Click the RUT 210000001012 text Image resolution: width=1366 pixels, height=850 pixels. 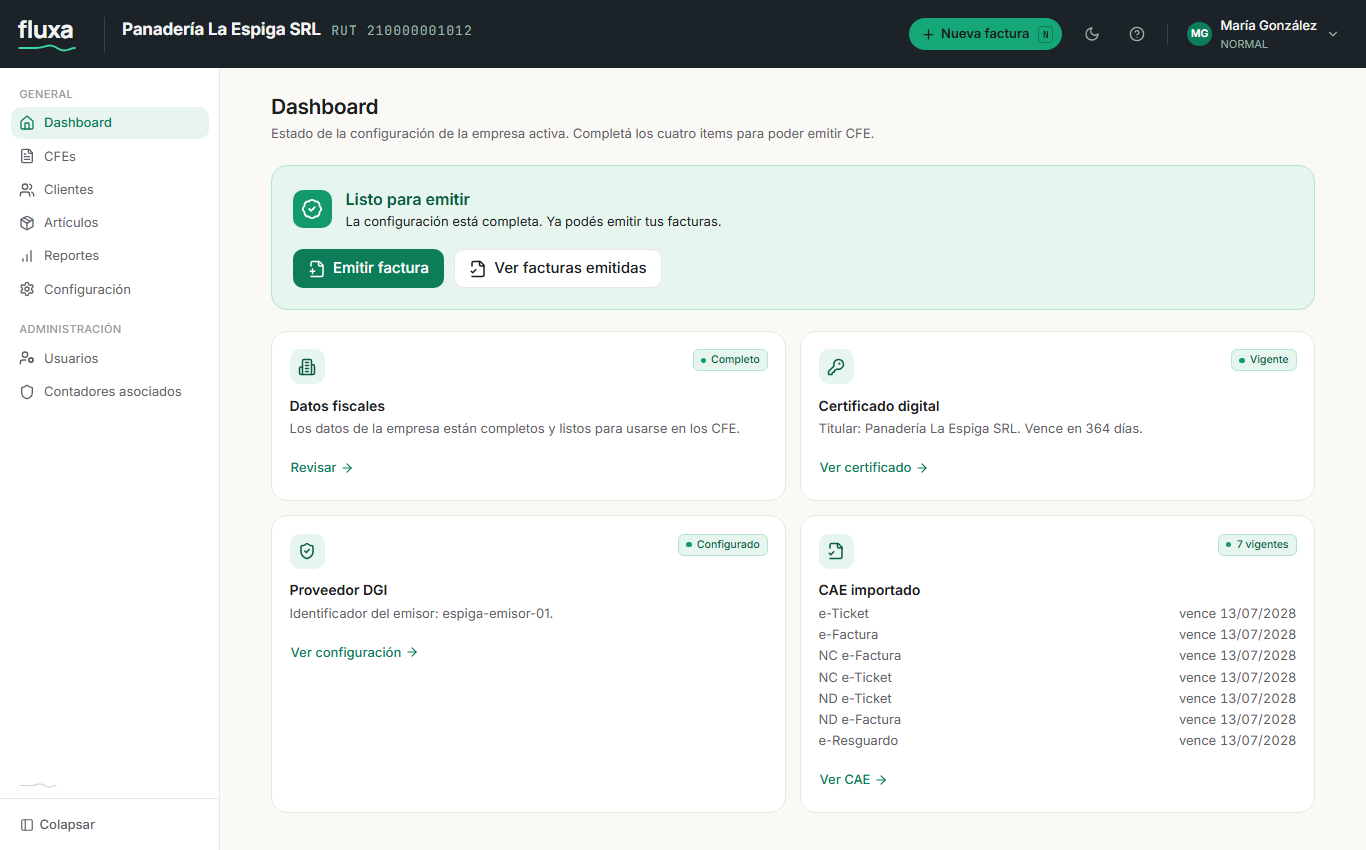point(402,31)
